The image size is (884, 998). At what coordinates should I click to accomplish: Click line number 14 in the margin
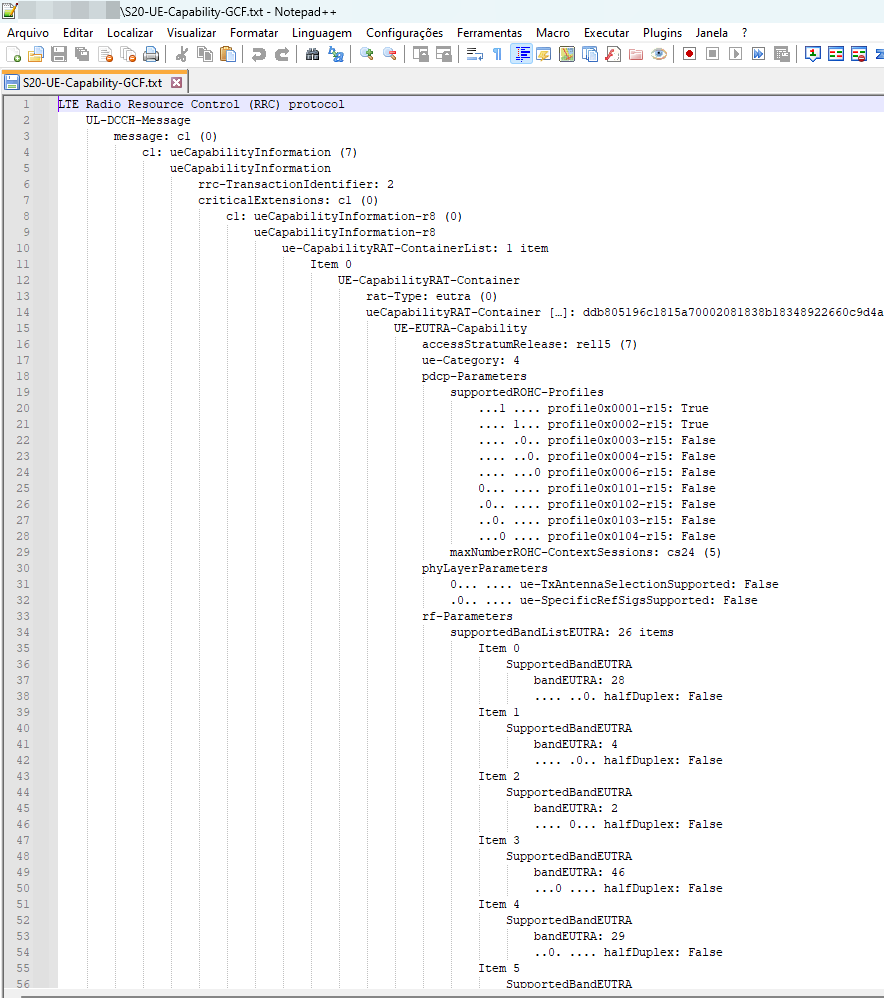click(x=23, y=313)
